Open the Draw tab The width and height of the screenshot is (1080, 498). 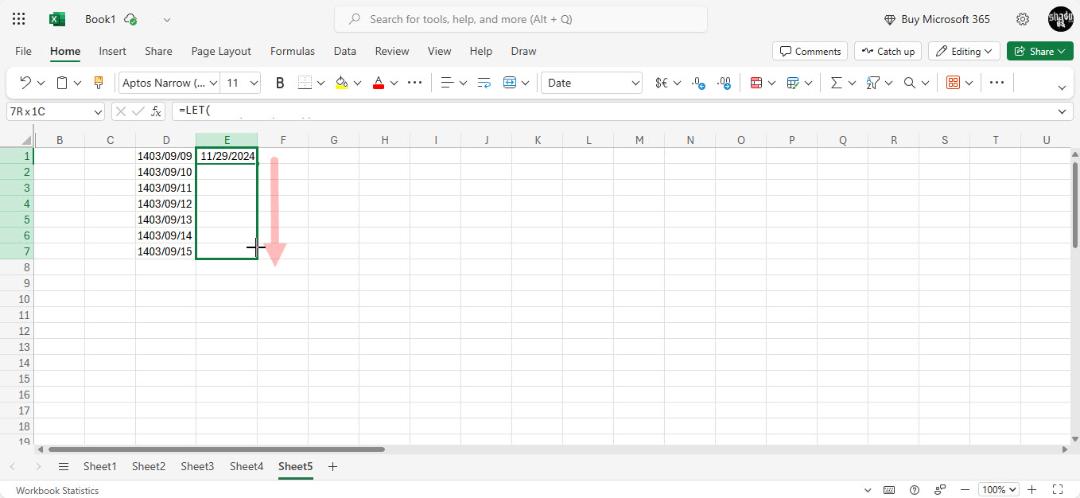pos(523,51)
